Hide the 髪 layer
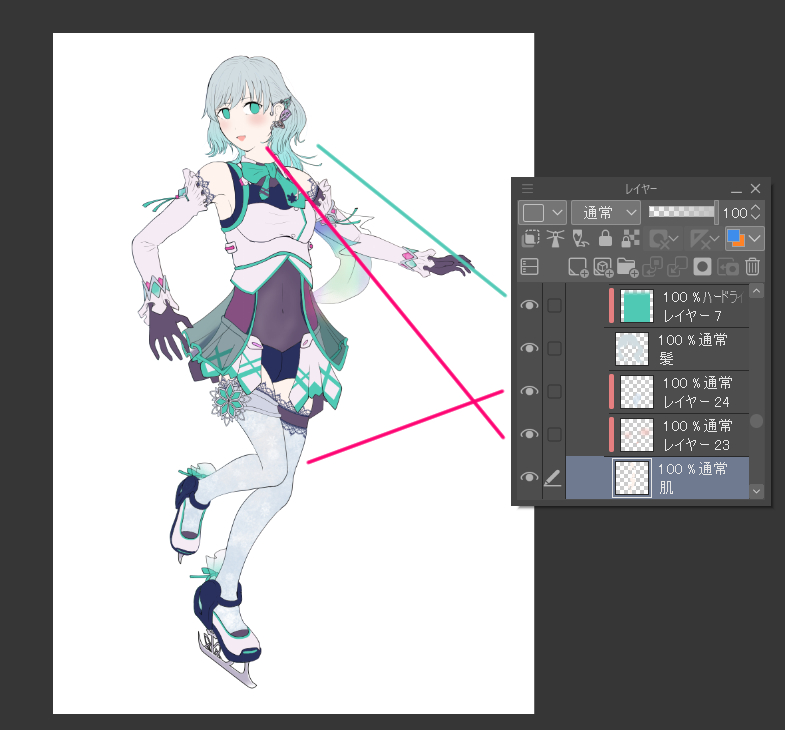 coord(529,348)
